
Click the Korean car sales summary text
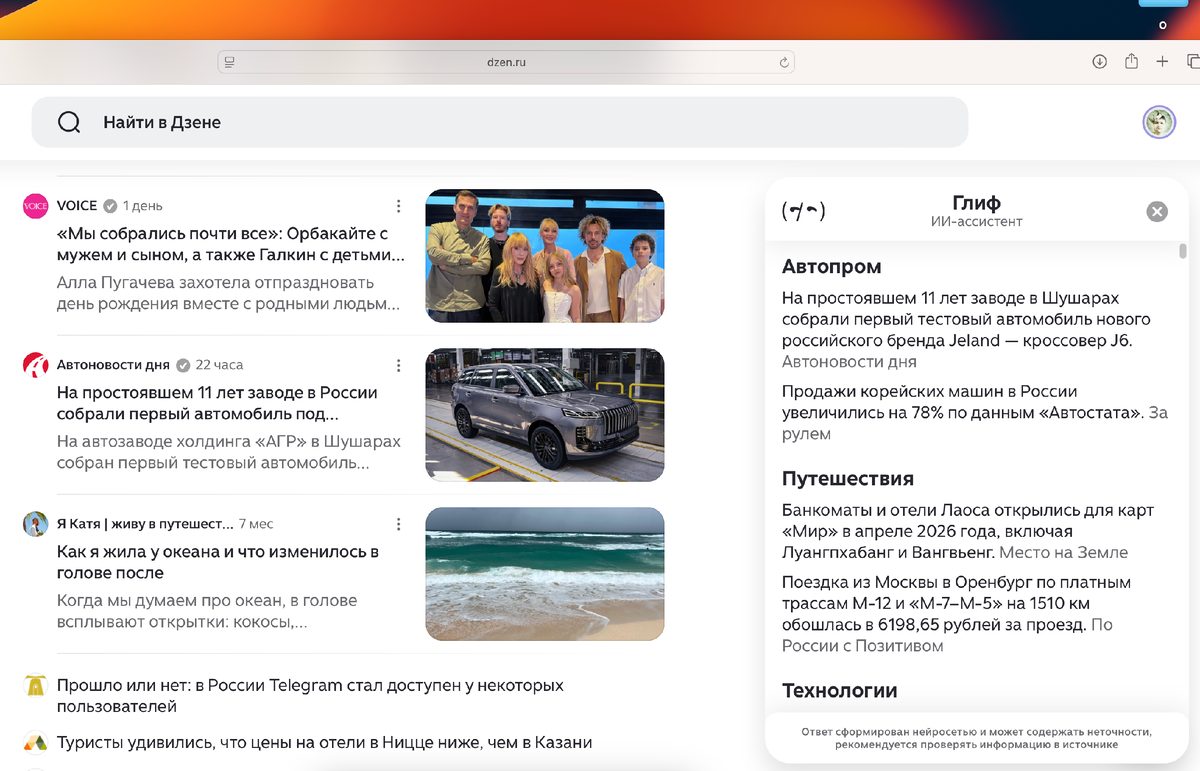pyautogui.click(x=963, y=402)
